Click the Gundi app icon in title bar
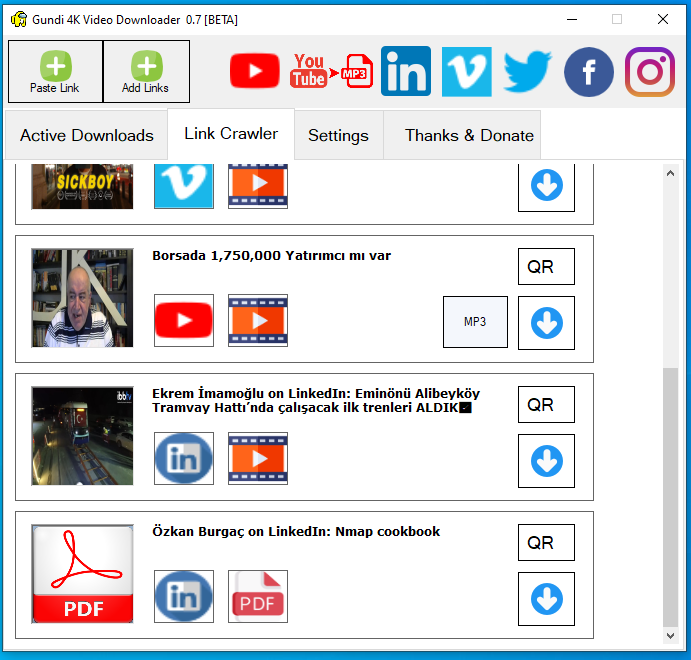 (19, 19)
